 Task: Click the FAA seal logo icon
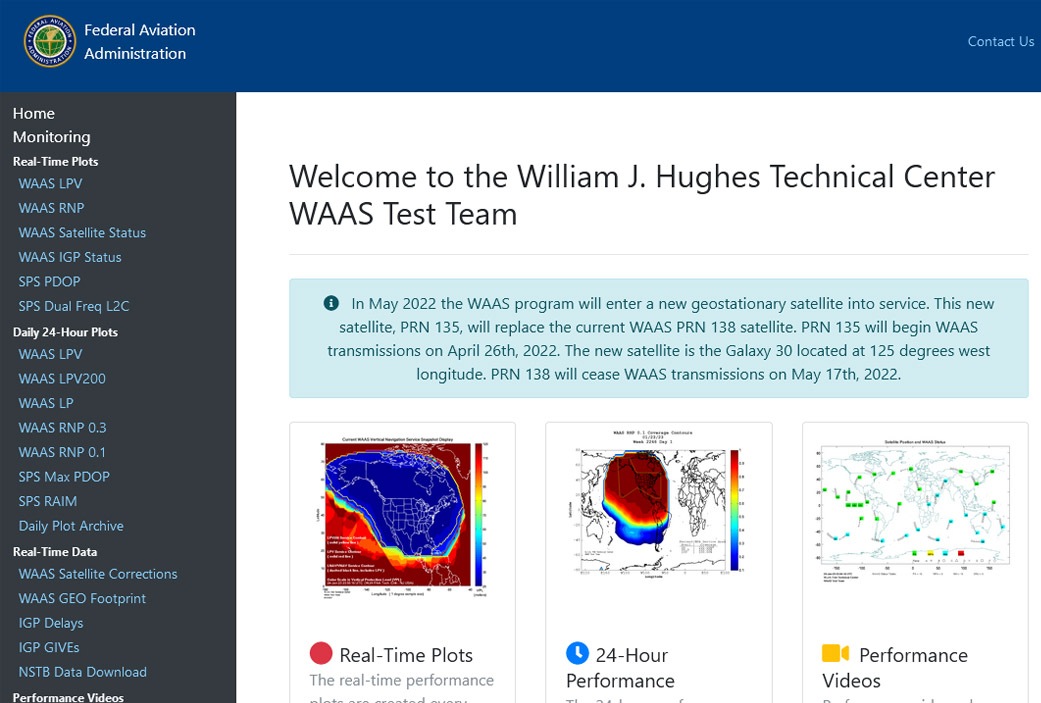(49, 42)
